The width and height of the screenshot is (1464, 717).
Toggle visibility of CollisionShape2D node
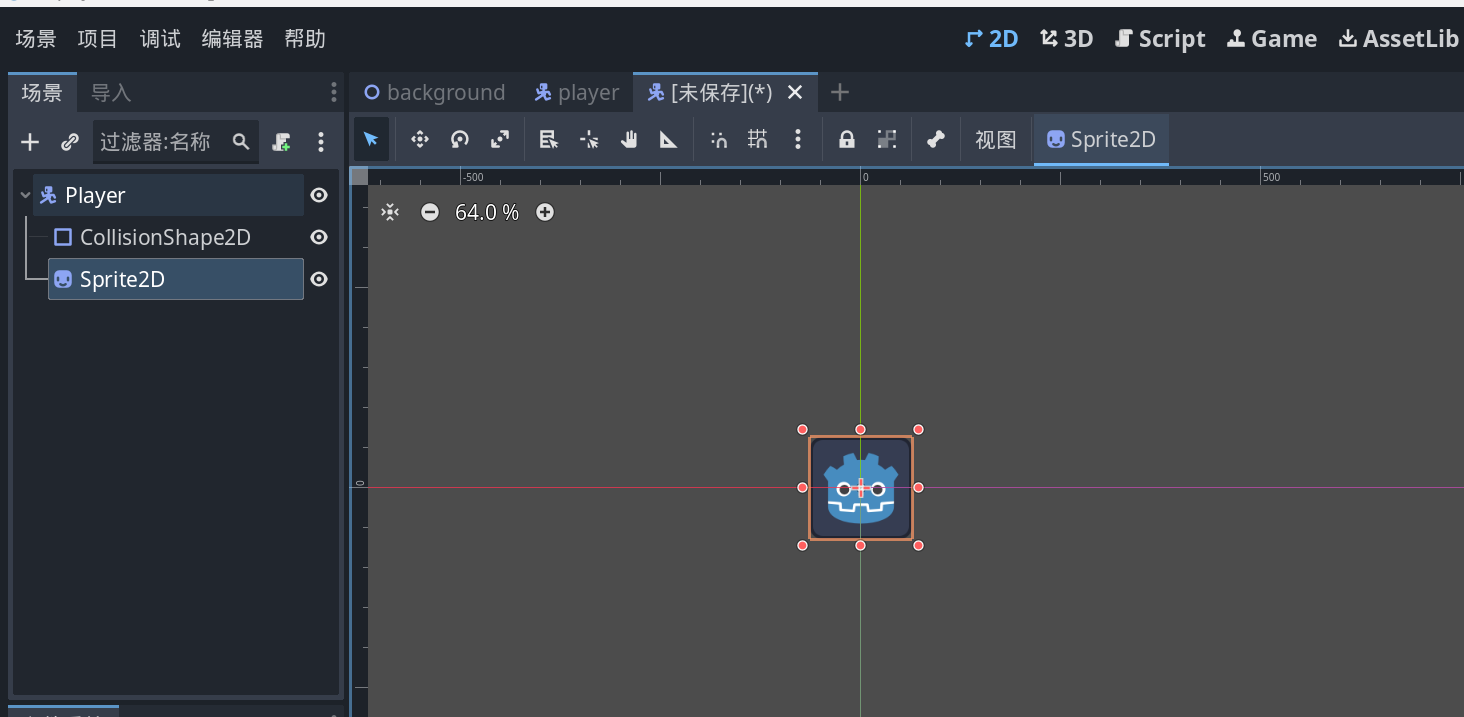coord(319,237)
